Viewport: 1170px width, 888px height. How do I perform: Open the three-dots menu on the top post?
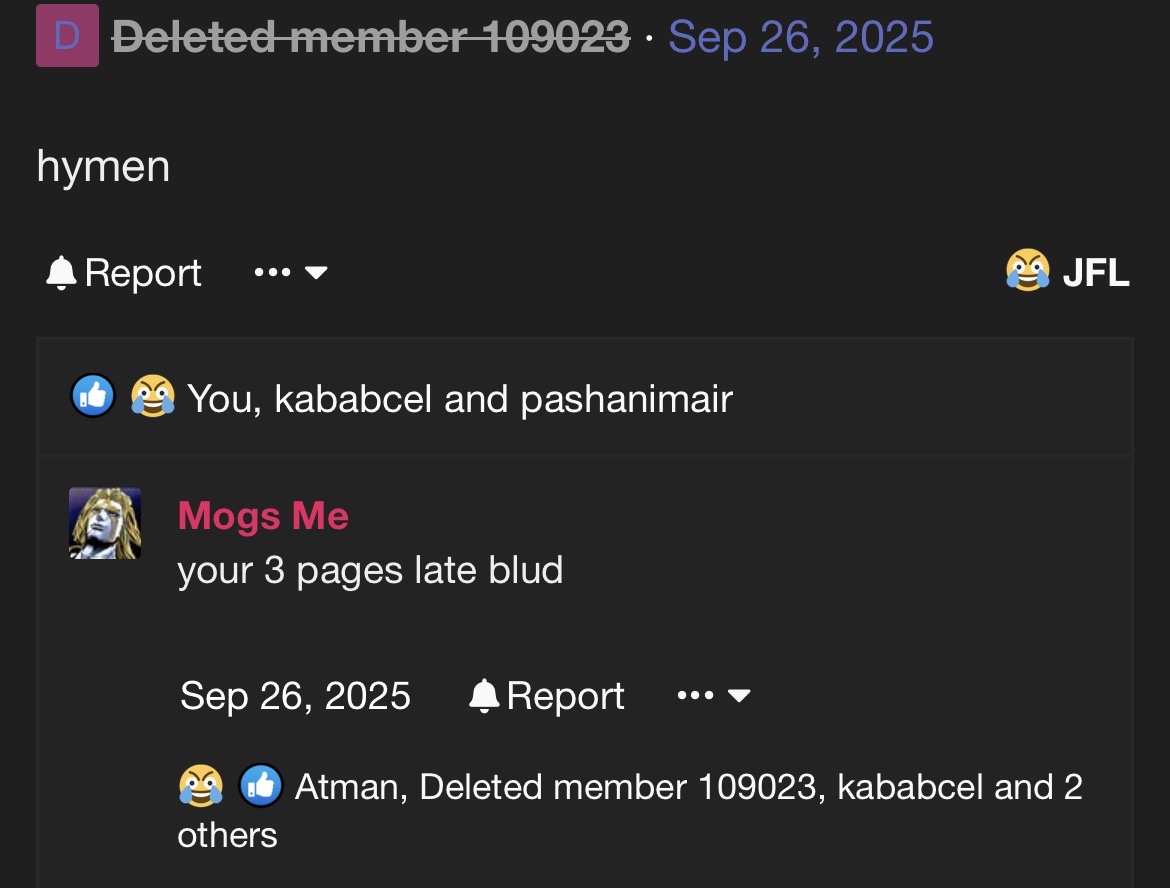pyautogui.click(x=273, y=272)
